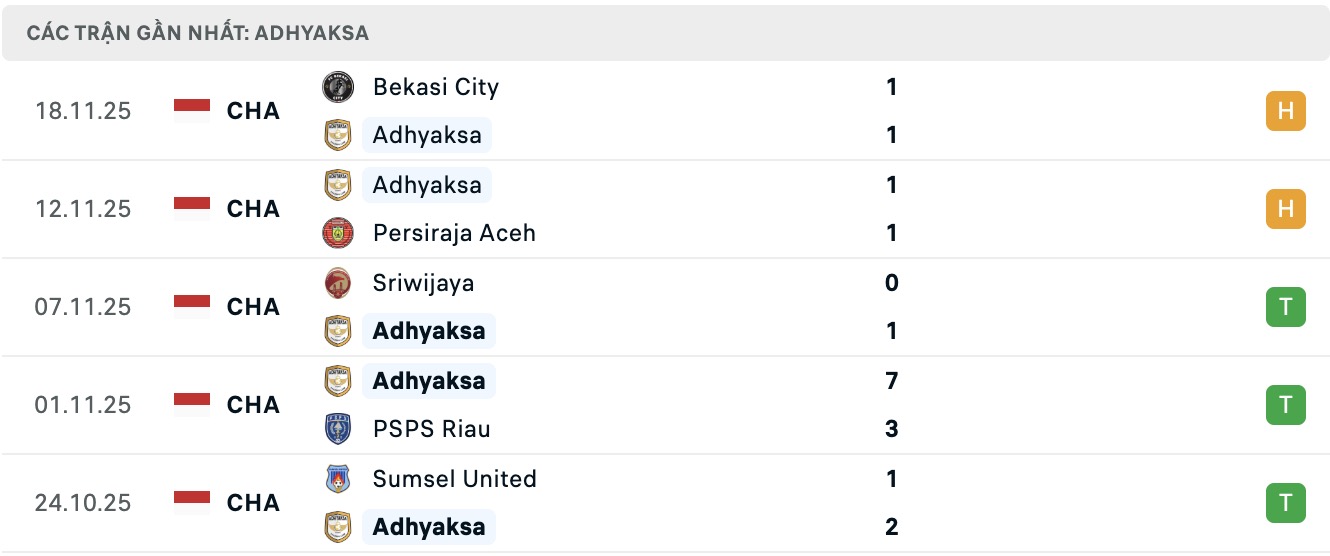Click the green T badge for Sumsel United match
The width and height of the screenshot is (1330, 556).
[1285, 503]
